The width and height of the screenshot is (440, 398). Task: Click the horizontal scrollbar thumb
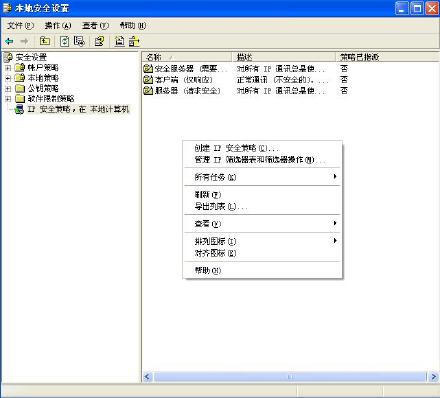pos(290,377)
